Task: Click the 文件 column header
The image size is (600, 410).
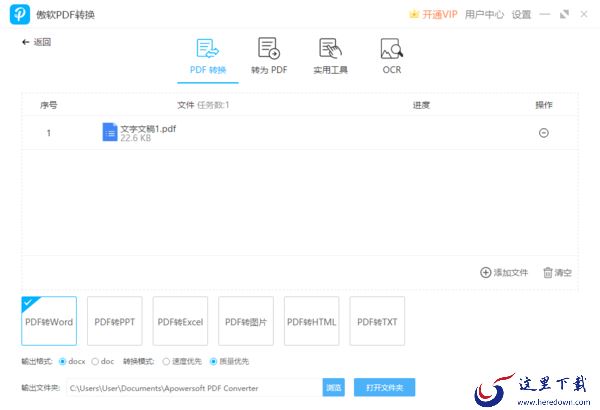Action: pos(186,105)
